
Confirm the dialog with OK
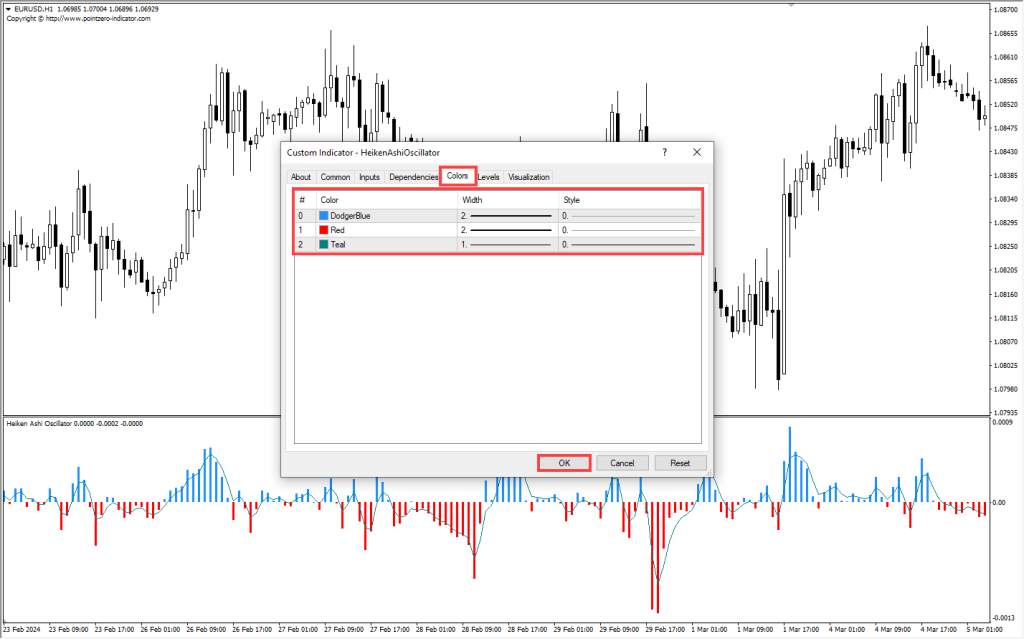point(564,463)
